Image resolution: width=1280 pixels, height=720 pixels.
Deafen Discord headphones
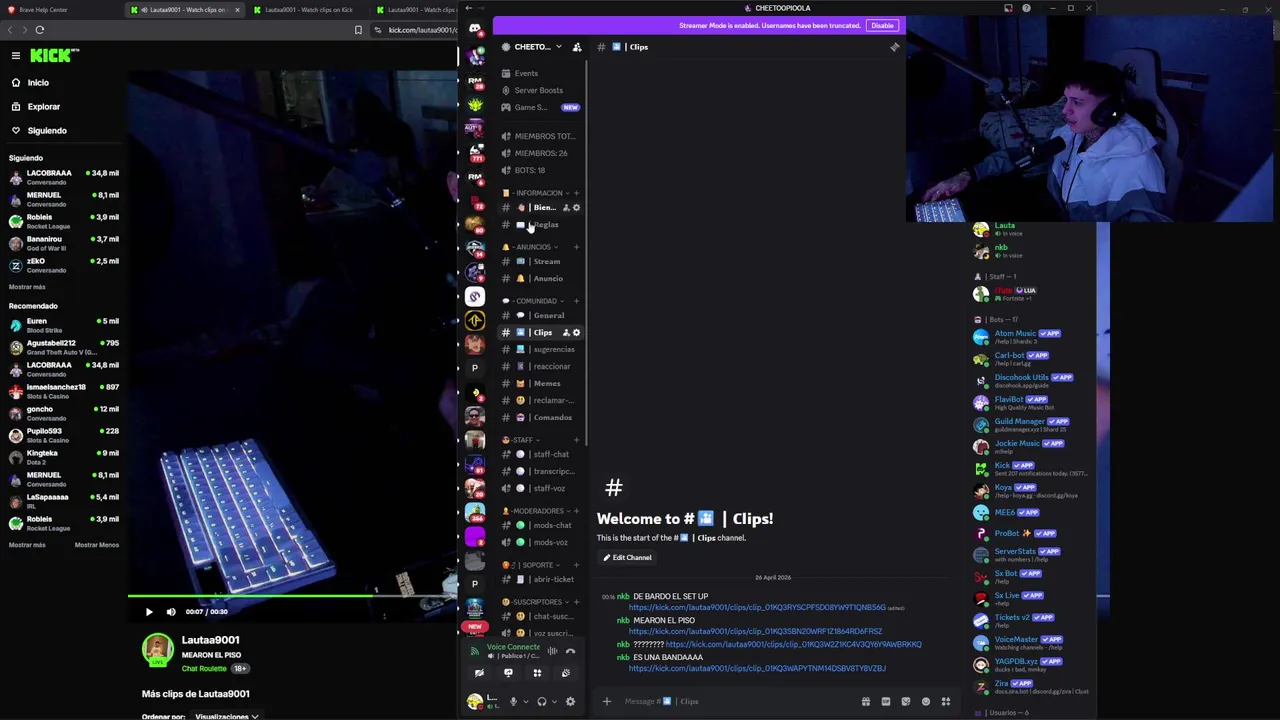tap(541, 702)
